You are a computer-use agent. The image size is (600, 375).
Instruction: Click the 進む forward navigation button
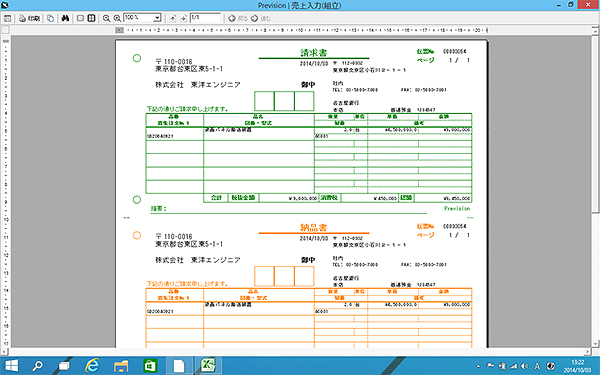point(261,18)
